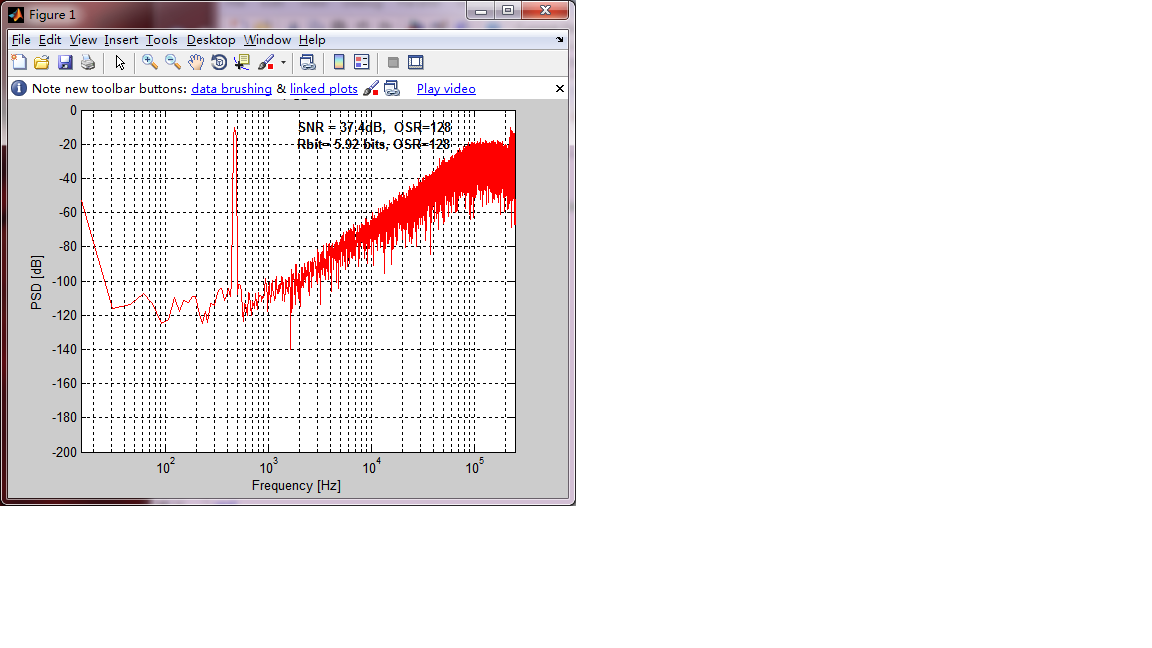The height and width of the screenshot is (648, 1152).
Task: Click the 'Frequency [Hz]' axis label
Action: pyautogui.click(x=296, y=486)
